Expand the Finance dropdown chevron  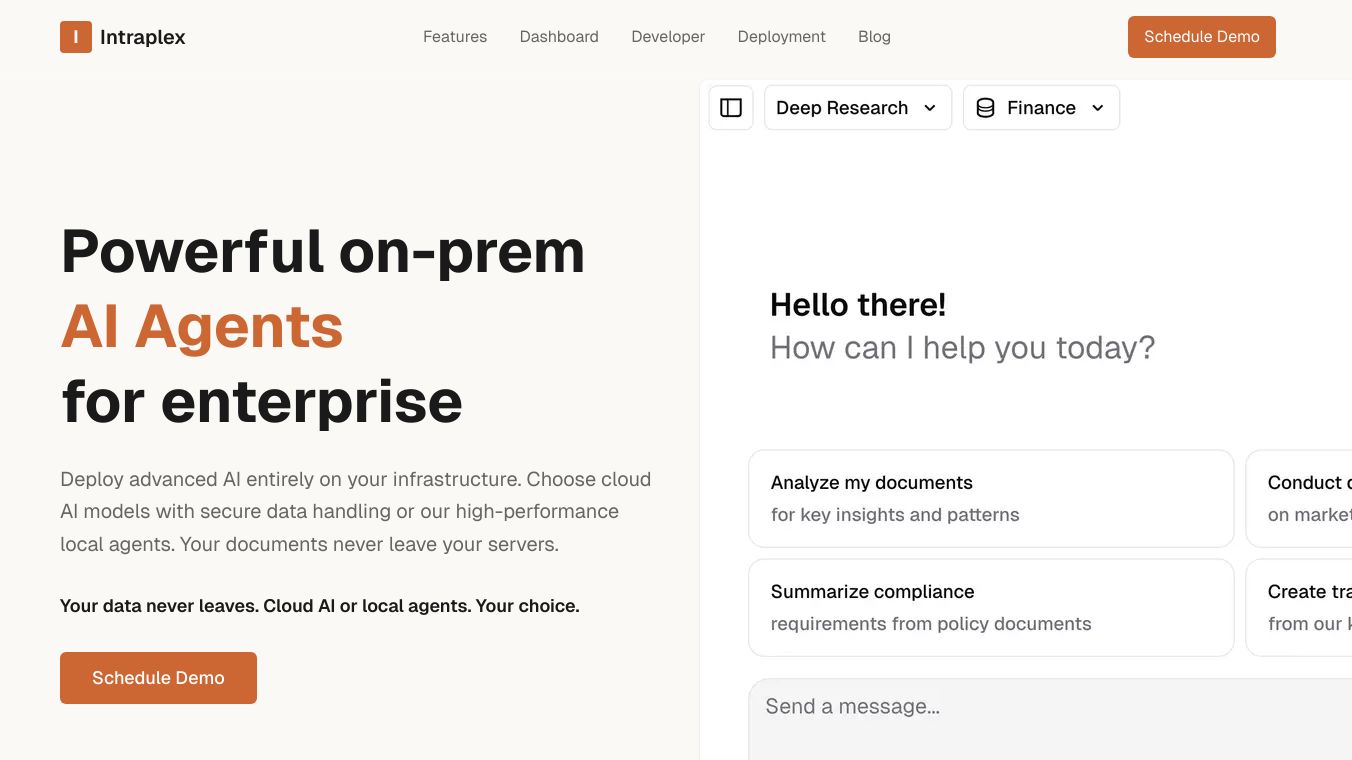coord(1098,108)
